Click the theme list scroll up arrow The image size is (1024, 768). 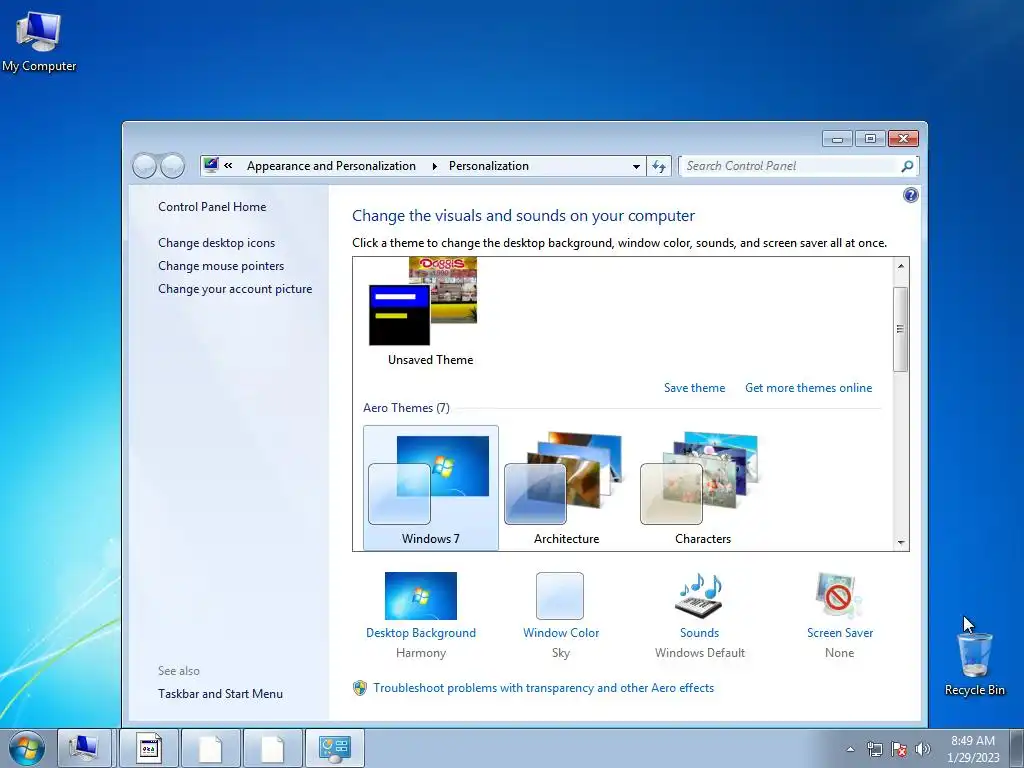pos(901,266)
